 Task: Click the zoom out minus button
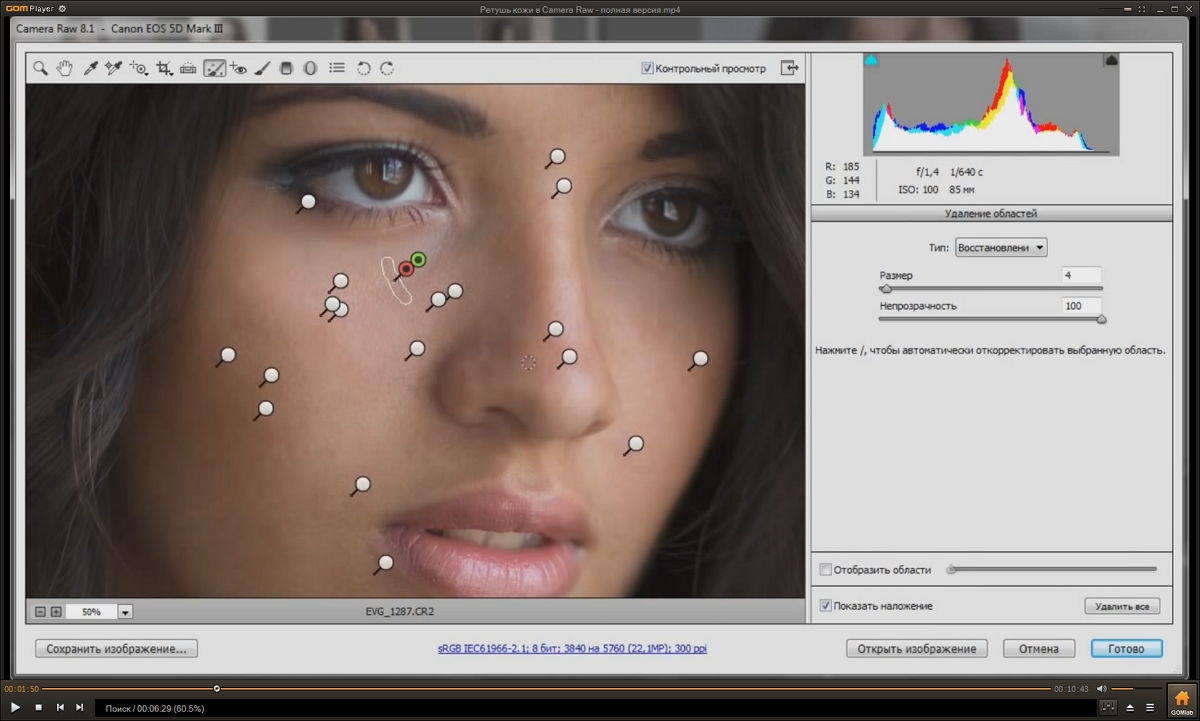click(x=41, y=611)
